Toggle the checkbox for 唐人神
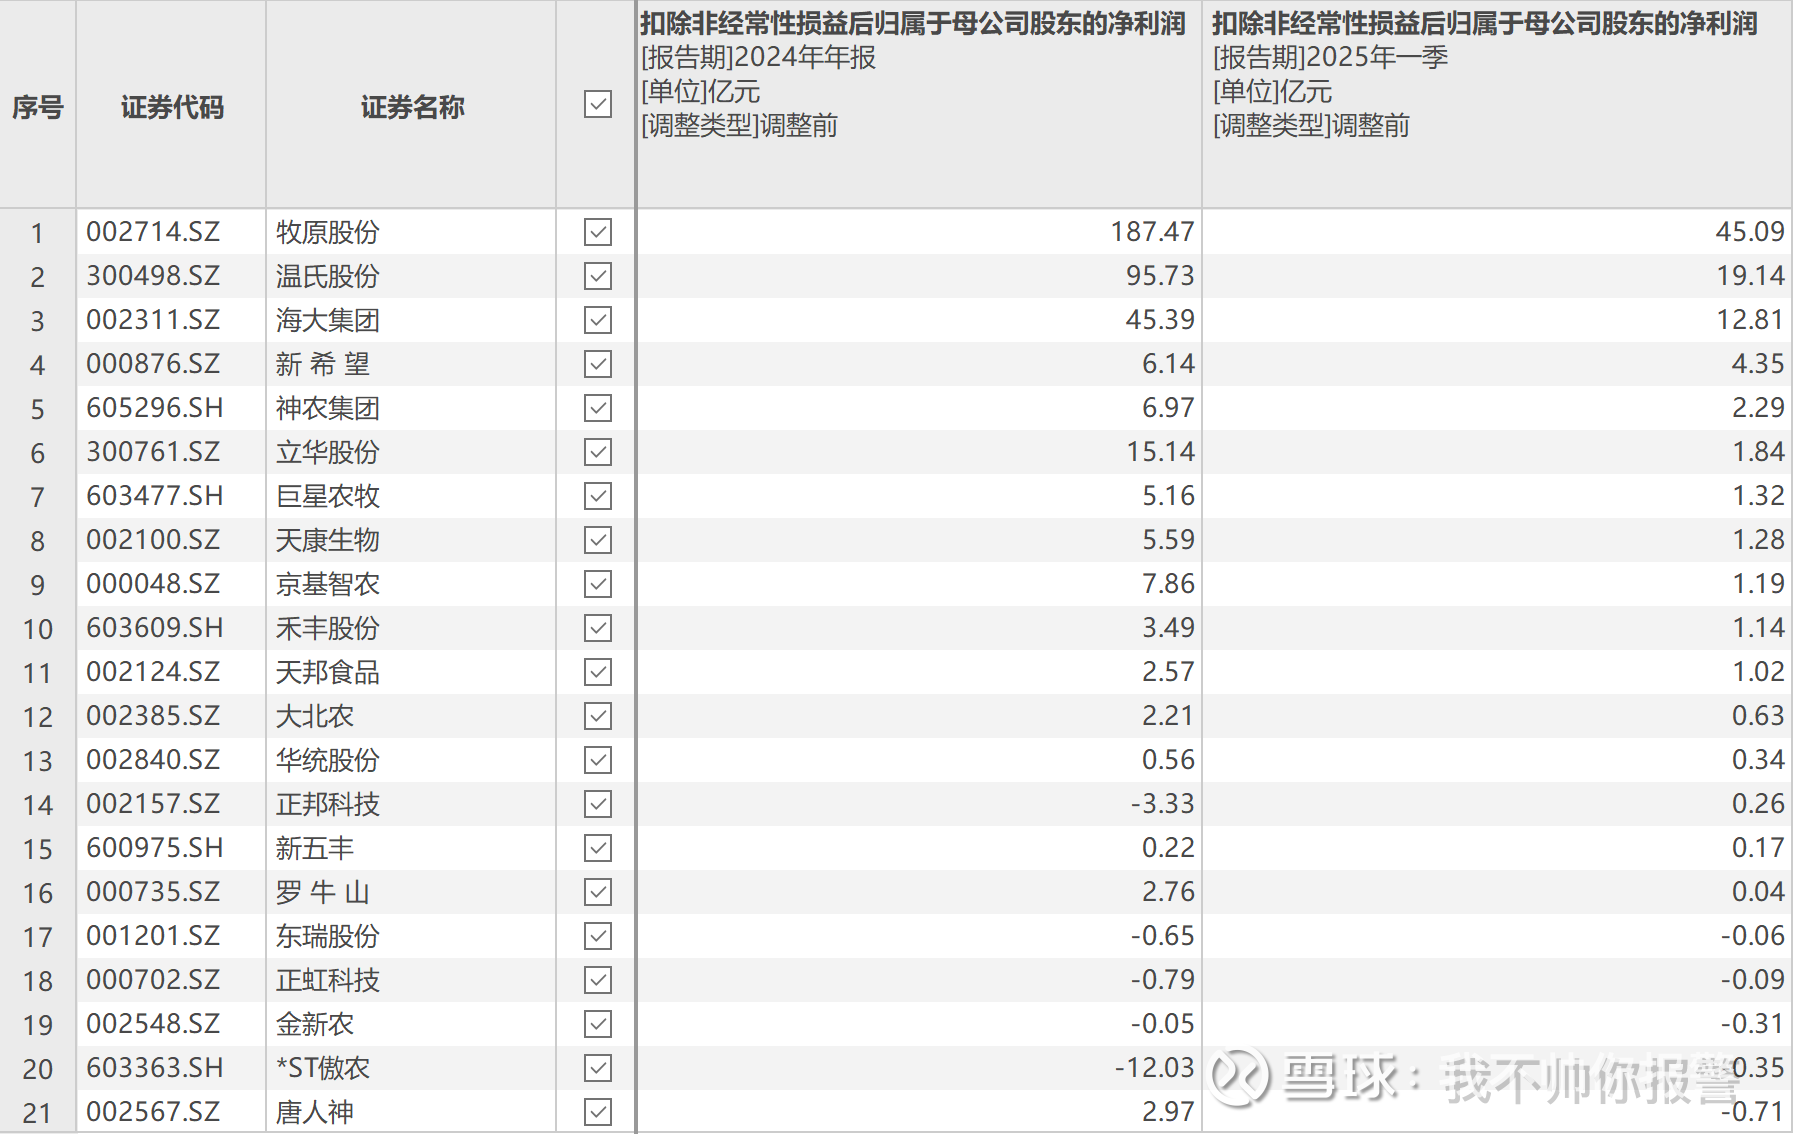The width and height of the screenshot is (1793, 1135). (x=598, y=1112)
